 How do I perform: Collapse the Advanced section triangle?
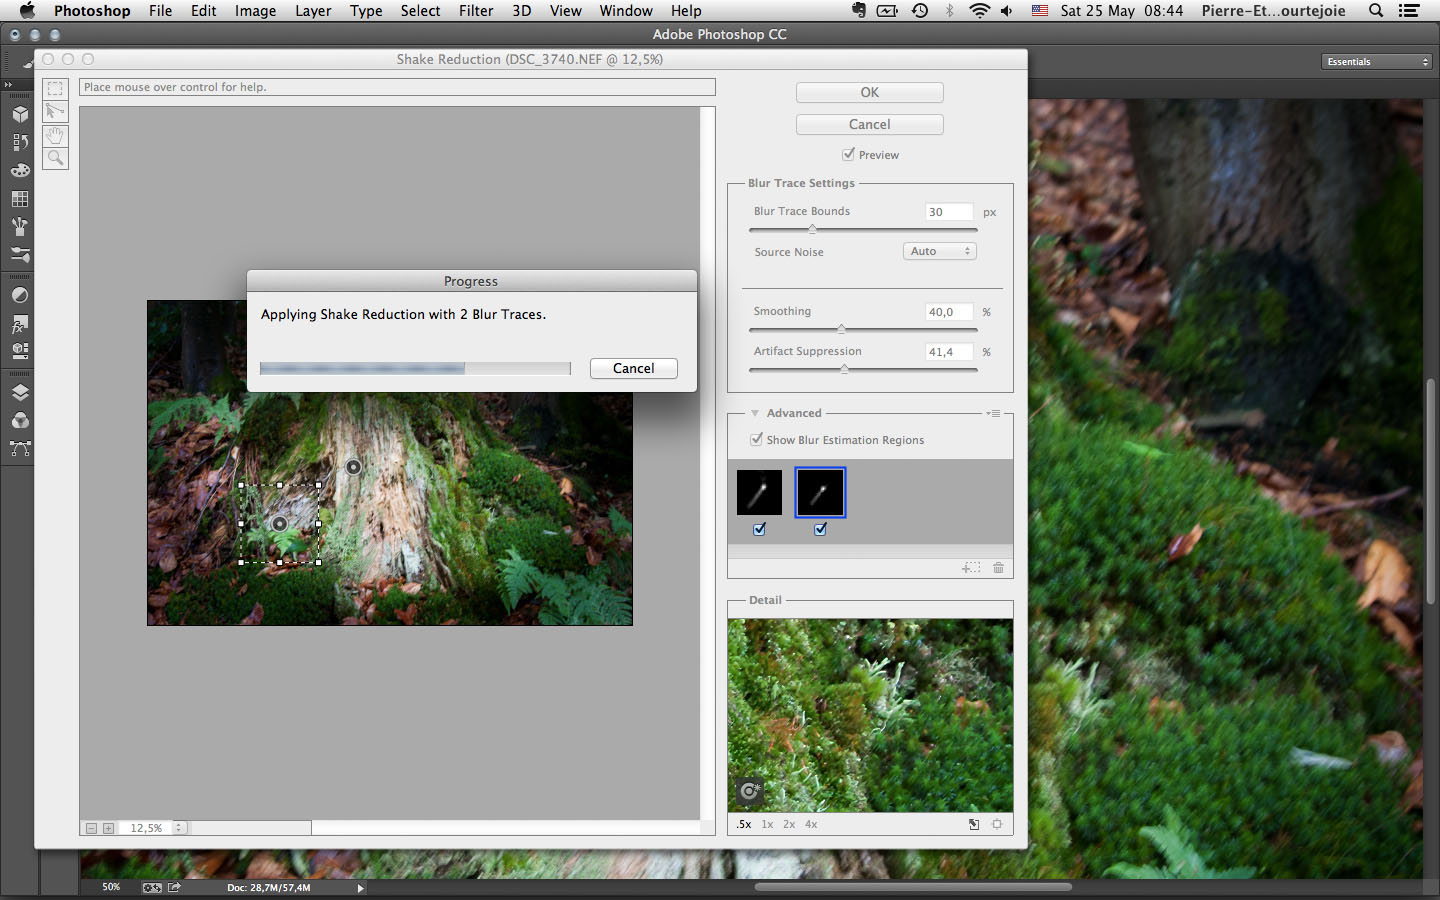[x=755, y=413]
